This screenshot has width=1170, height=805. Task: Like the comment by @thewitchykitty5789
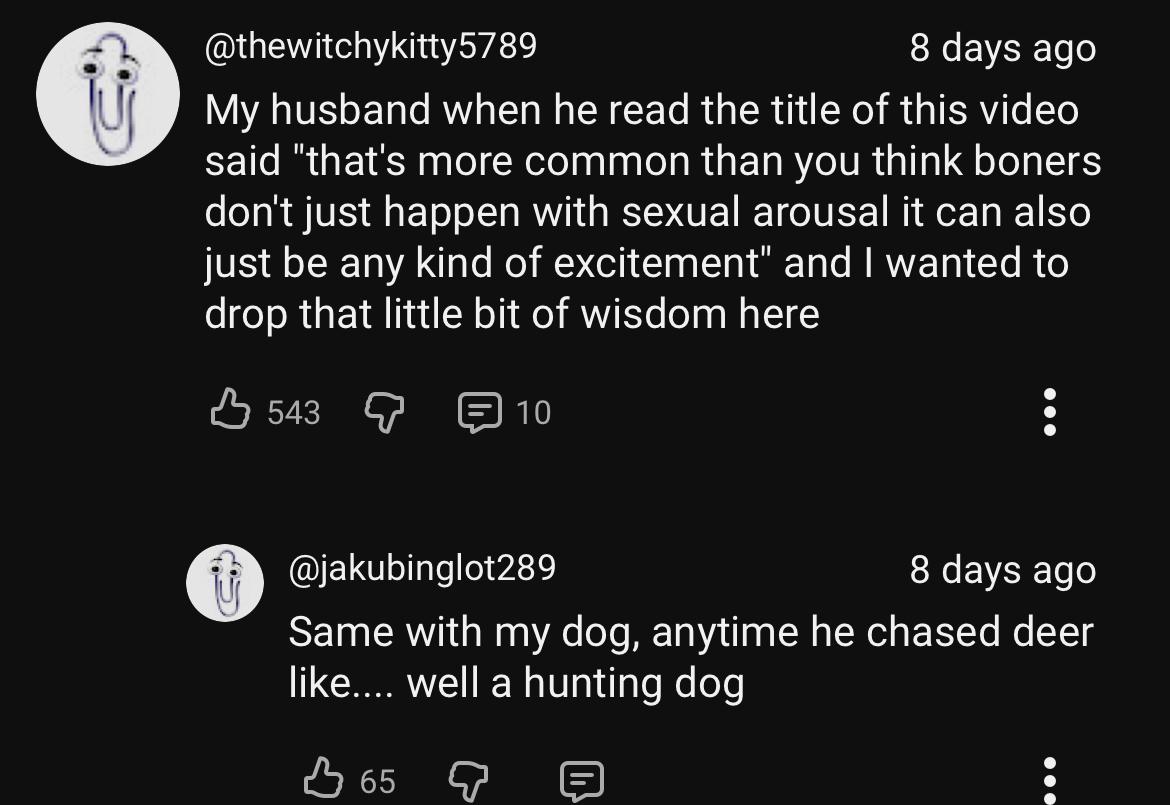tap(230, 411)
